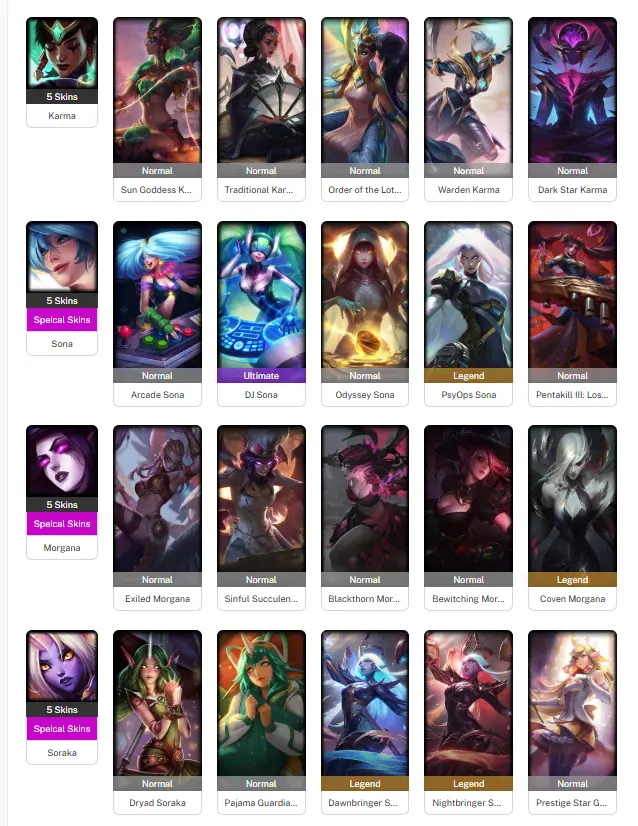Click the Warden Karma name label
The height and width of the screenshot is (826, 638).
click(x=468, y=190)
